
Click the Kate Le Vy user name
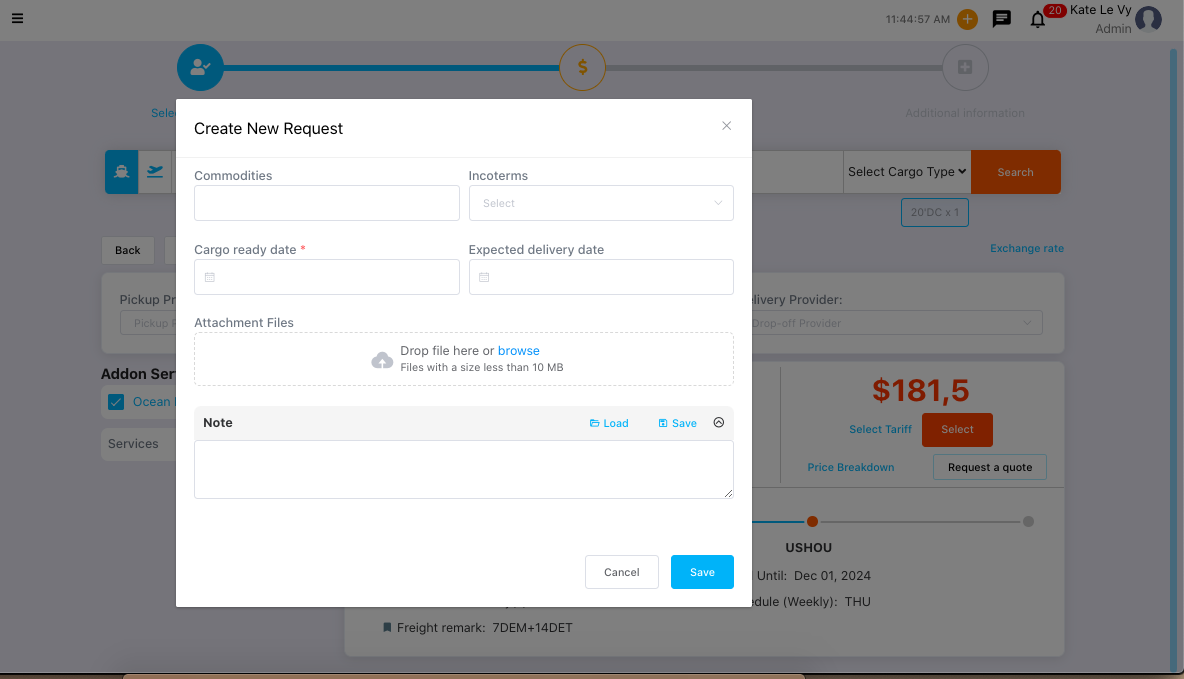pos(1100,10)
